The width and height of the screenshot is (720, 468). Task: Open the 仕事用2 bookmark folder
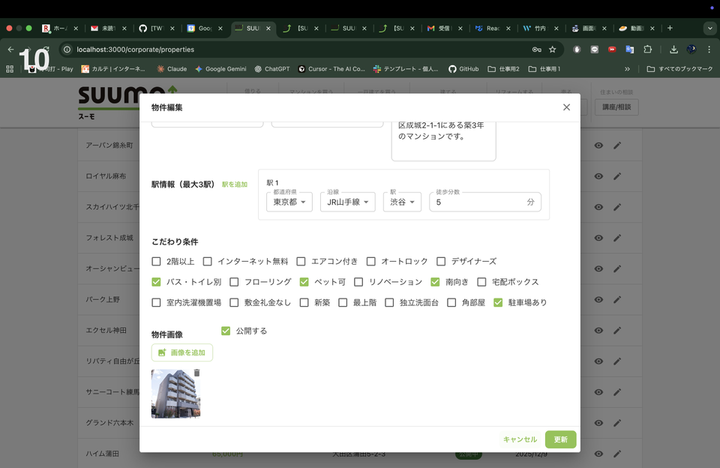point(504,69)
